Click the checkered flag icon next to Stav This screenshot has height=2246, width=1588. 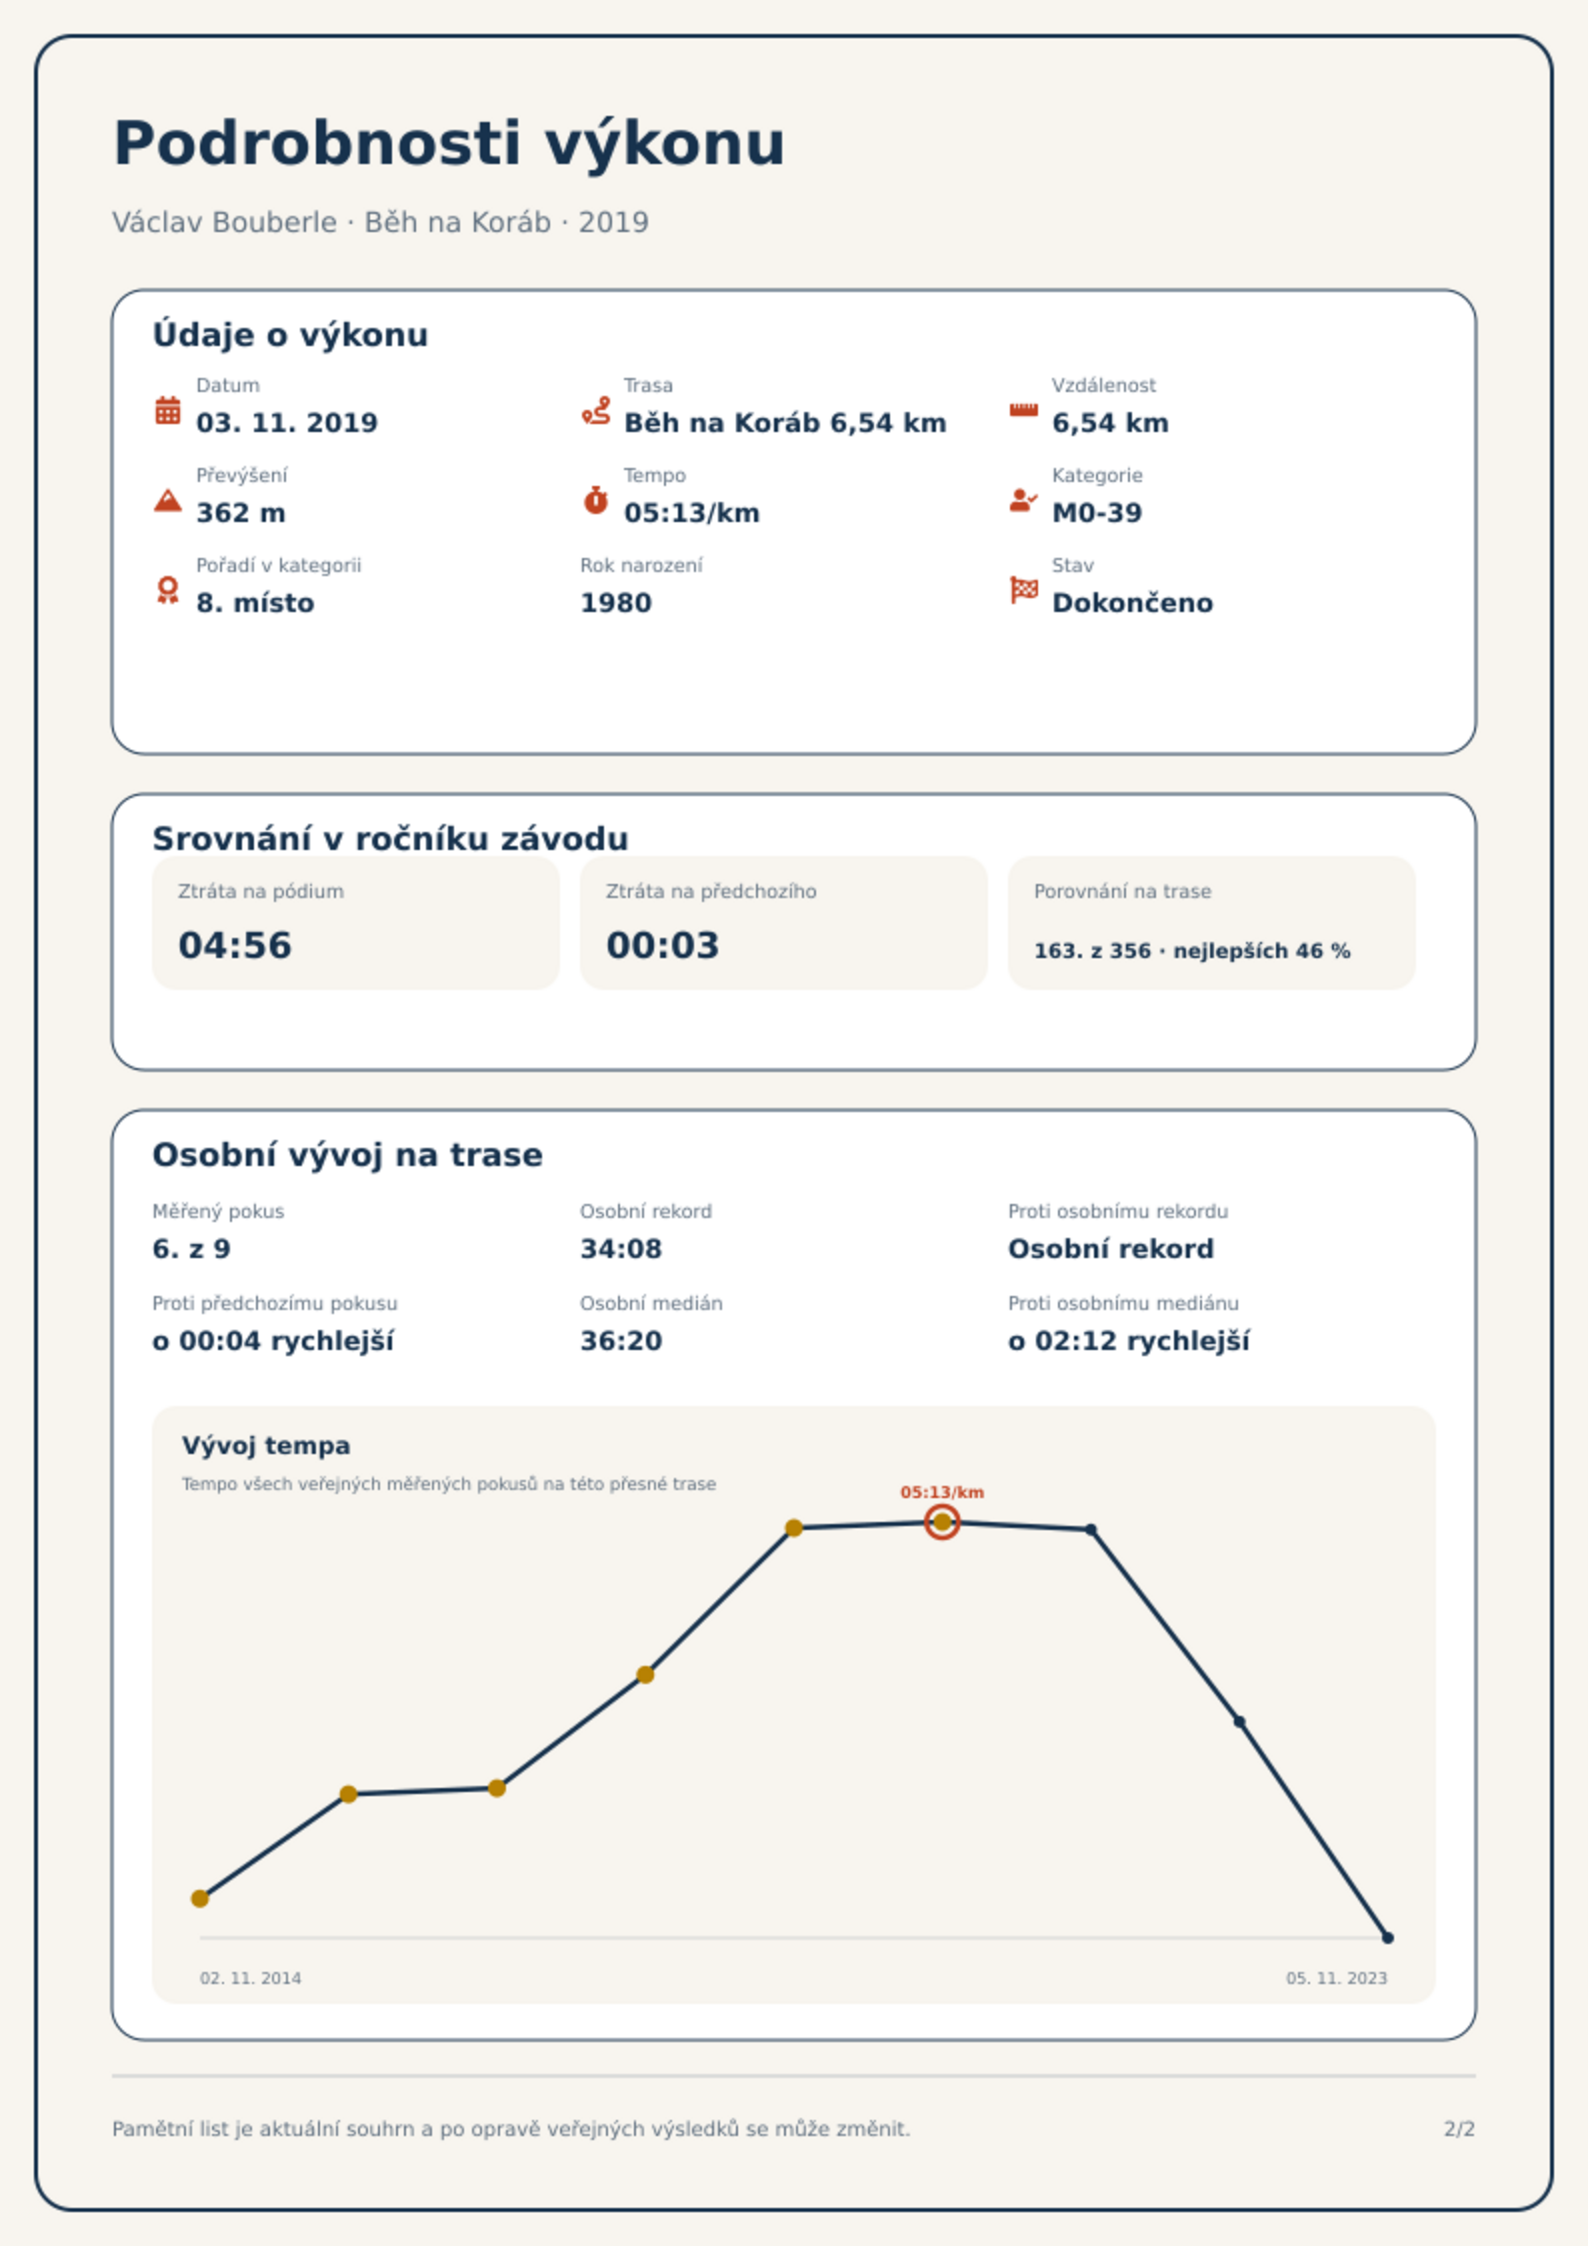pos(1023,590)
